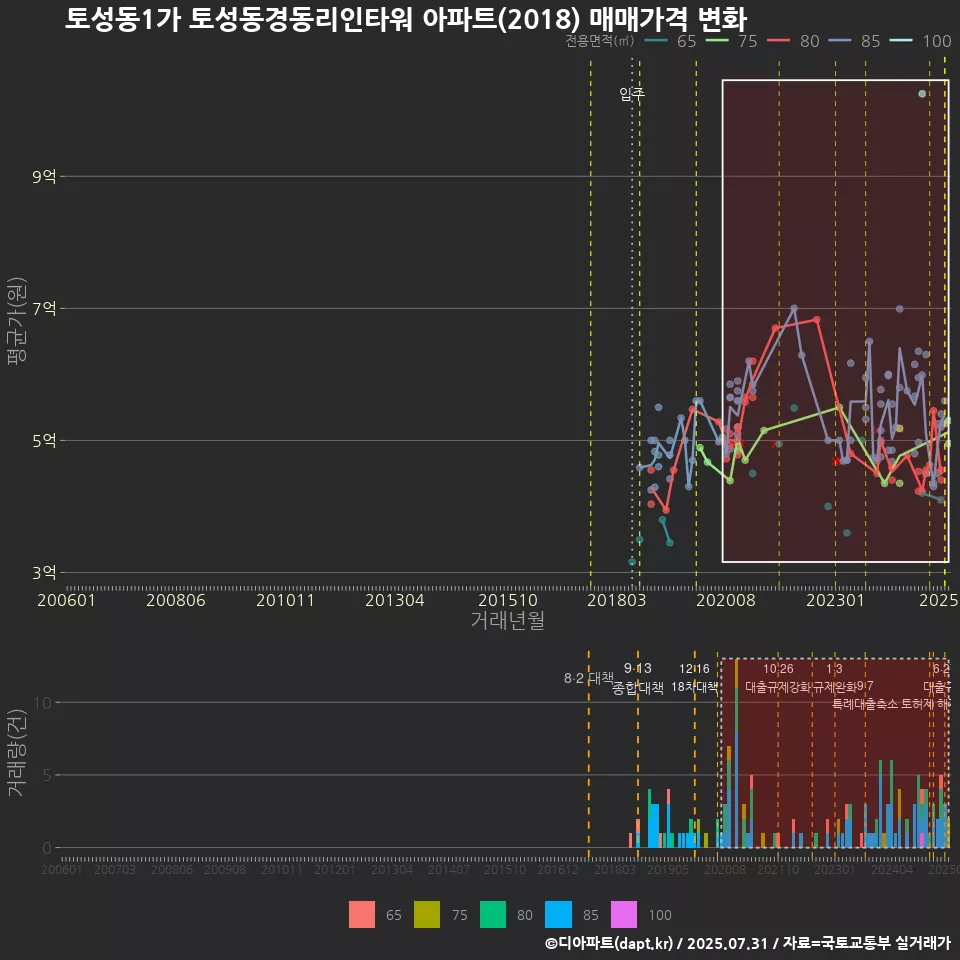Click the 200908 label on volume chart axis
This screenshot has height=960, width=960.
click(225, 870)
